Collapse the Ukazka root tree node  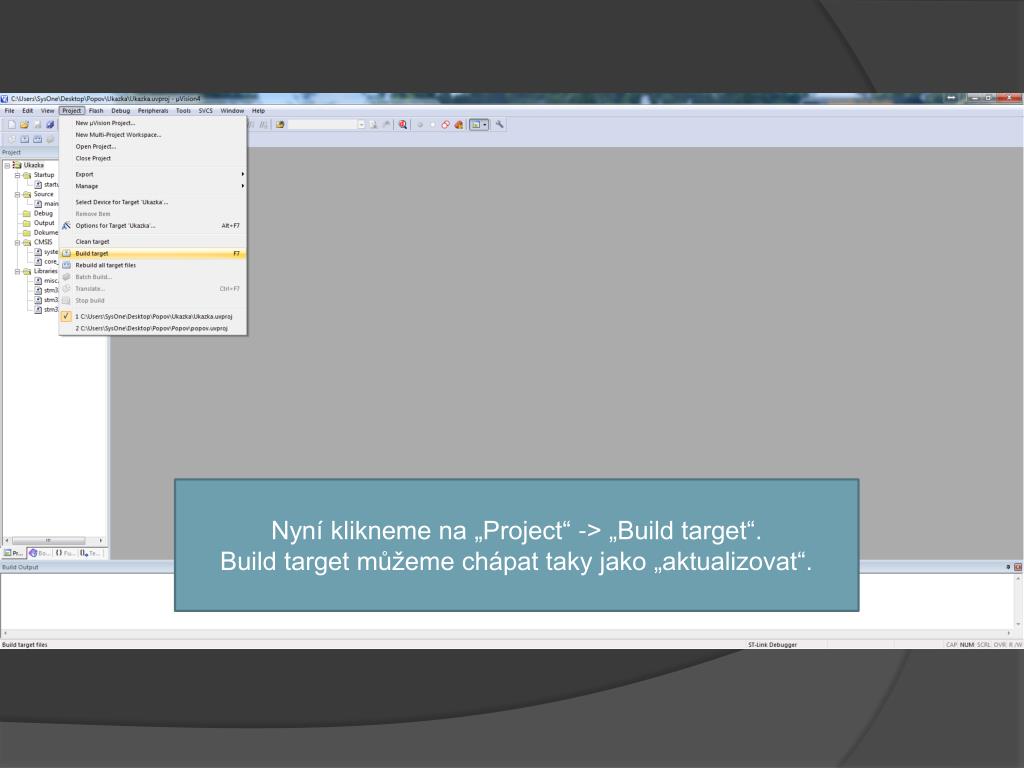click(7, 165)
